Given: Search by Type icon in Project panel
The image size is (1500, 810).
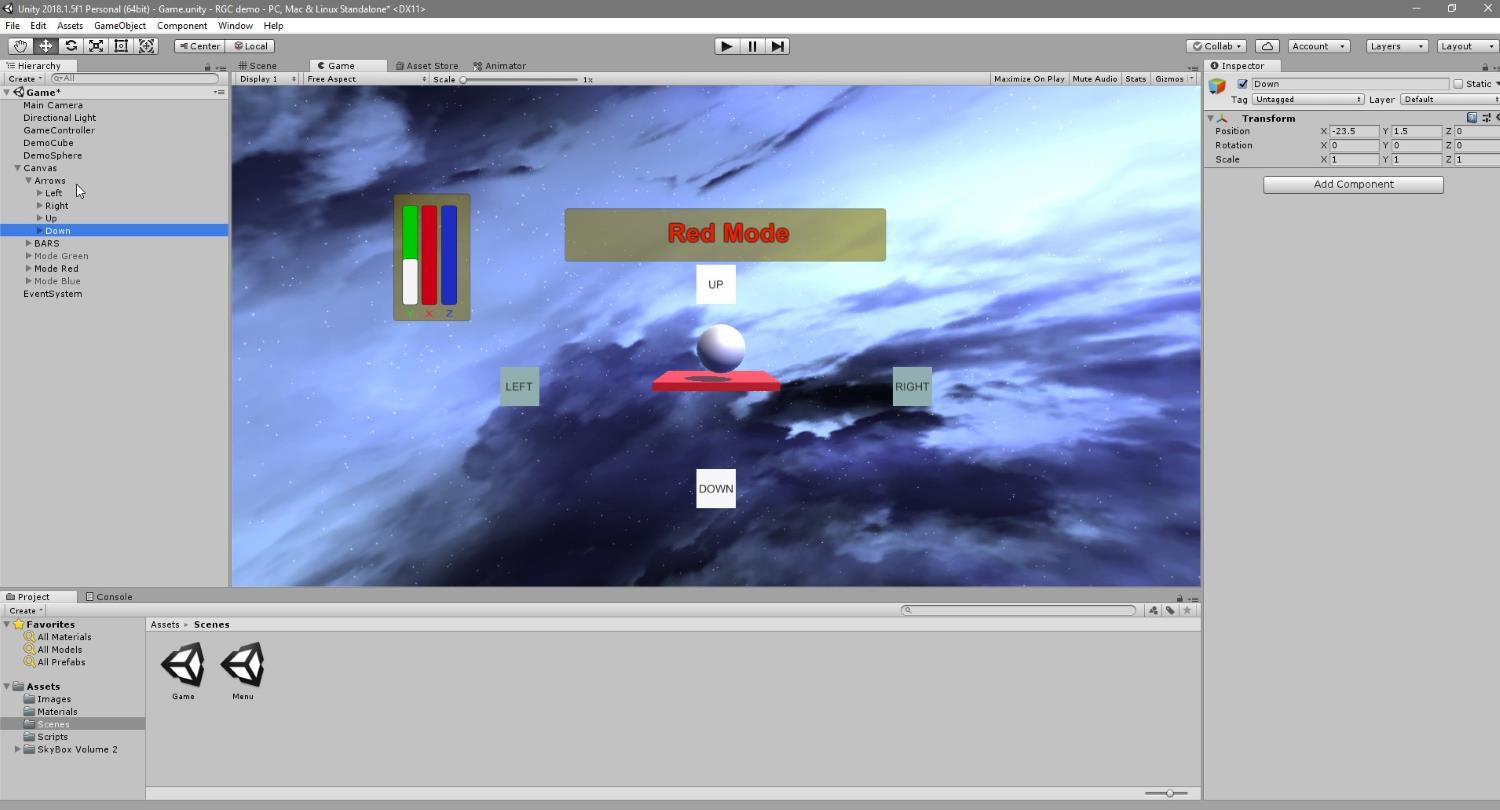Looking at the screenshot, I should (x=1153, y=610).
